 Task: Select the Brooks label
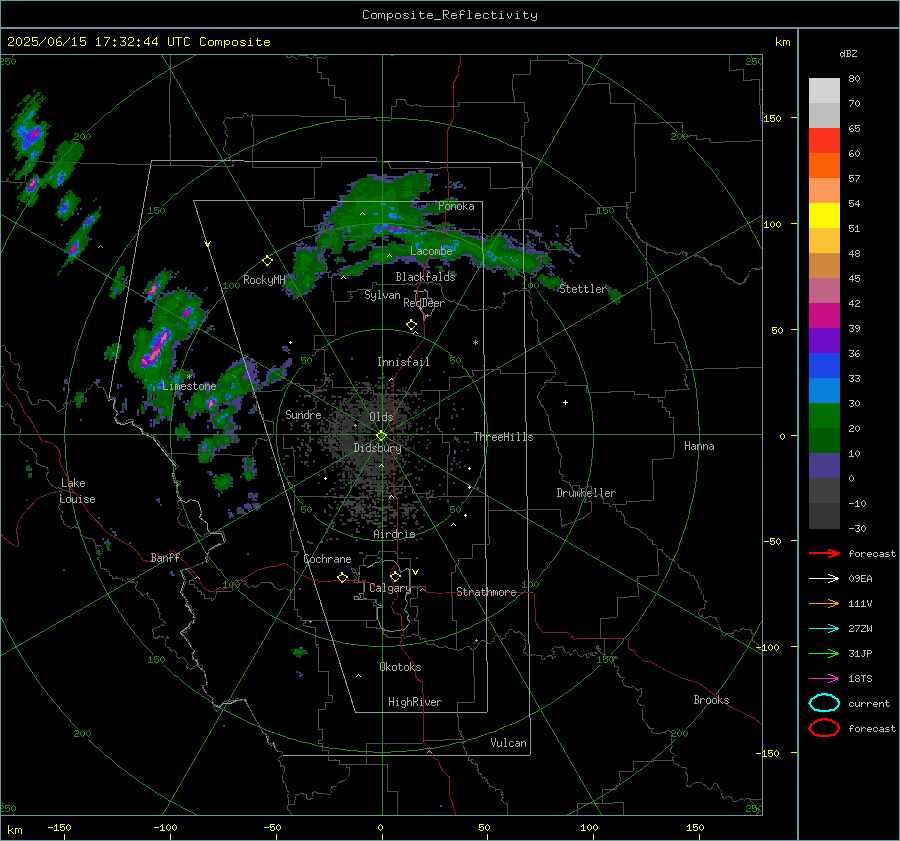[711, 700]
